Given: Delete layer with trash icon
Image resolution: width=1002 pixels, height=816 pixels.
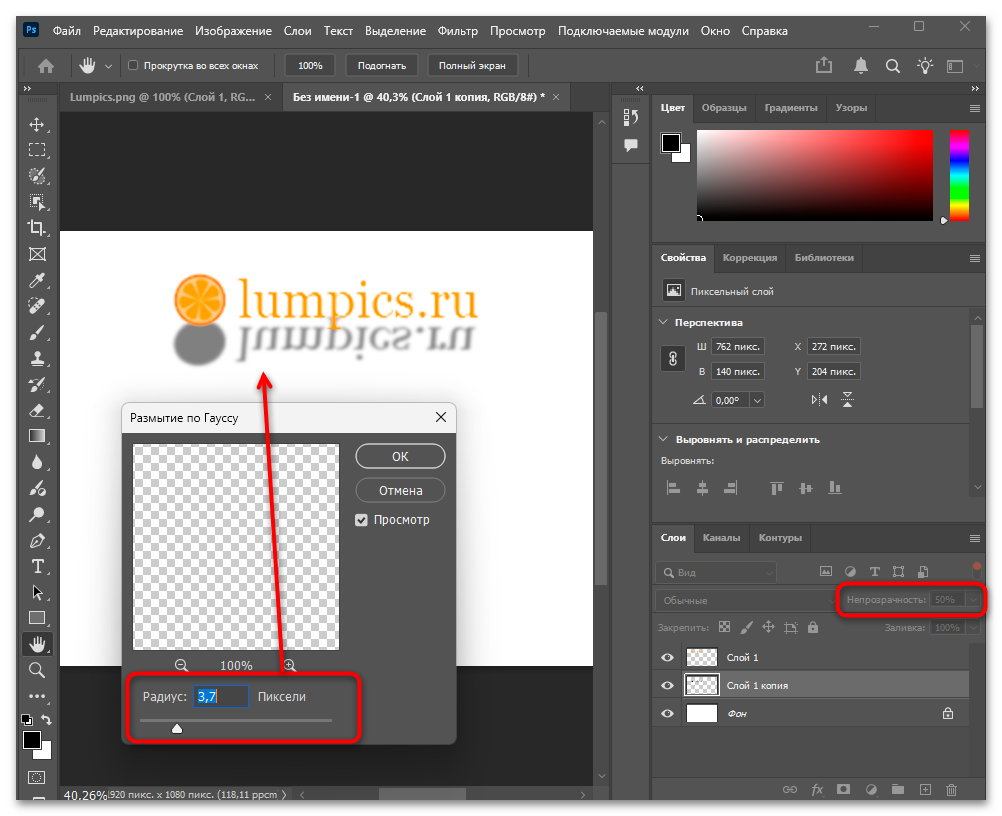Looking at the screenshot, I should coord(952,790).
